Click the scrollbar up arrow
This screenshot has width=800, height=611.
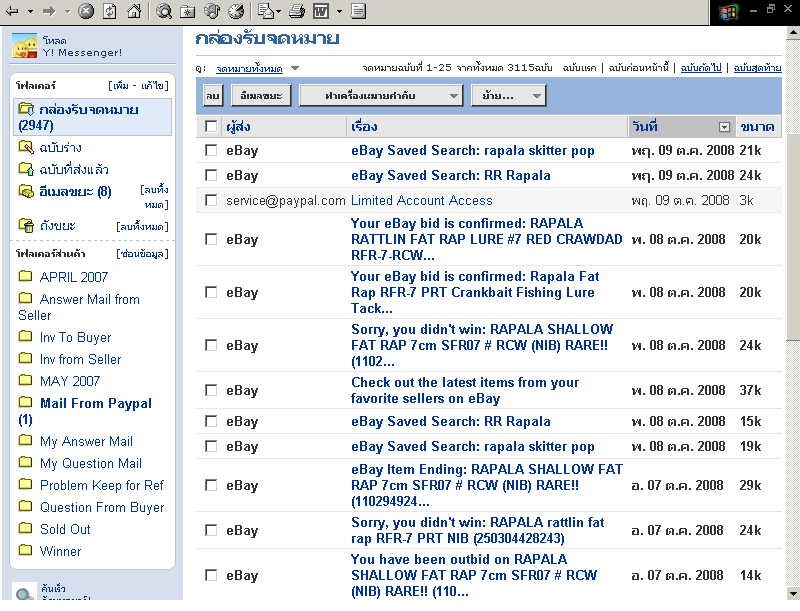click(x=793, y=32)
